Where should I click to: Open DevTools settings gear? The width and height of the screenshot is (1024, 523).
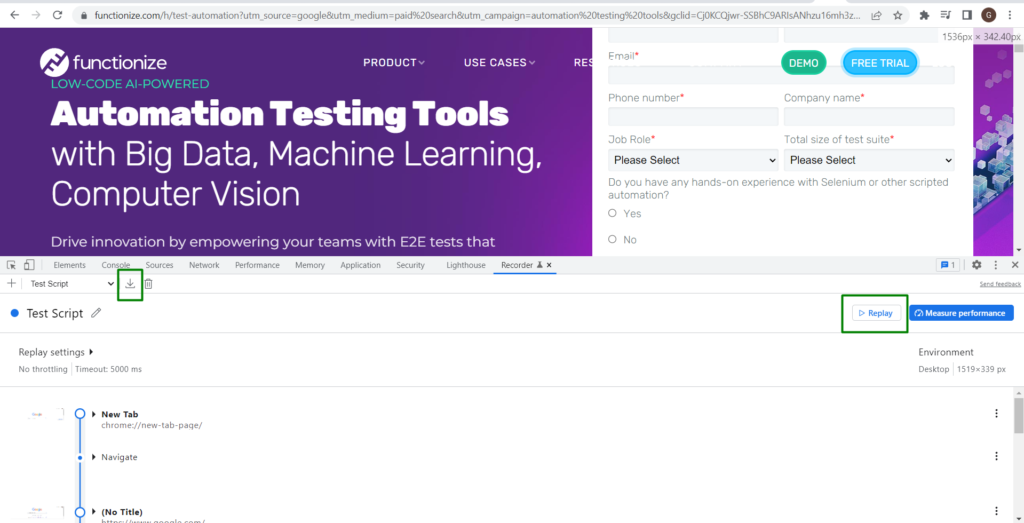[x=976, y=265]
